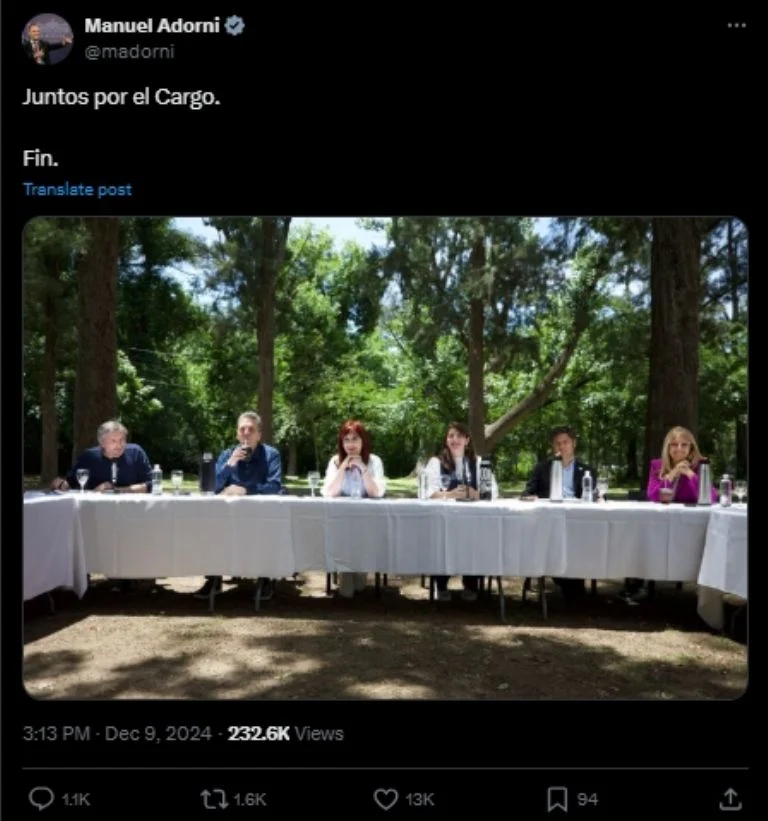Image resolution: width=768 pixels, height=821 pixels.
Task: Click the reply speech bubble icon
Action: tap(41, 798)
